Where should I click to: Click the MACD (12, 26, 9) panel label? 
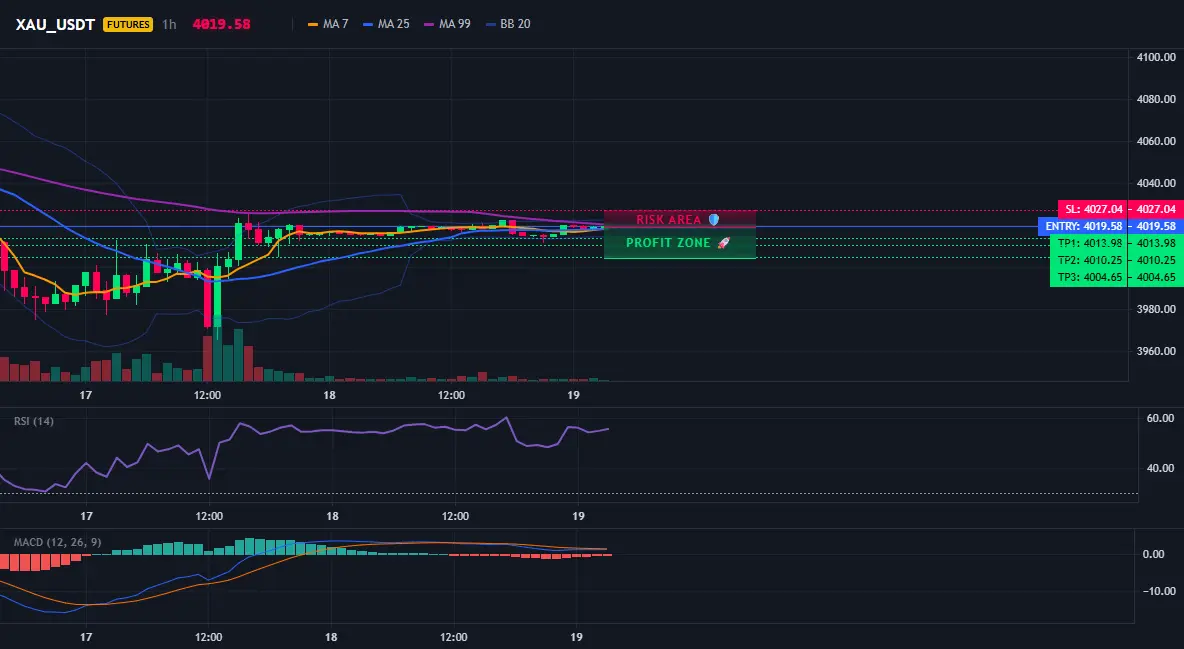tap(57, 542)
